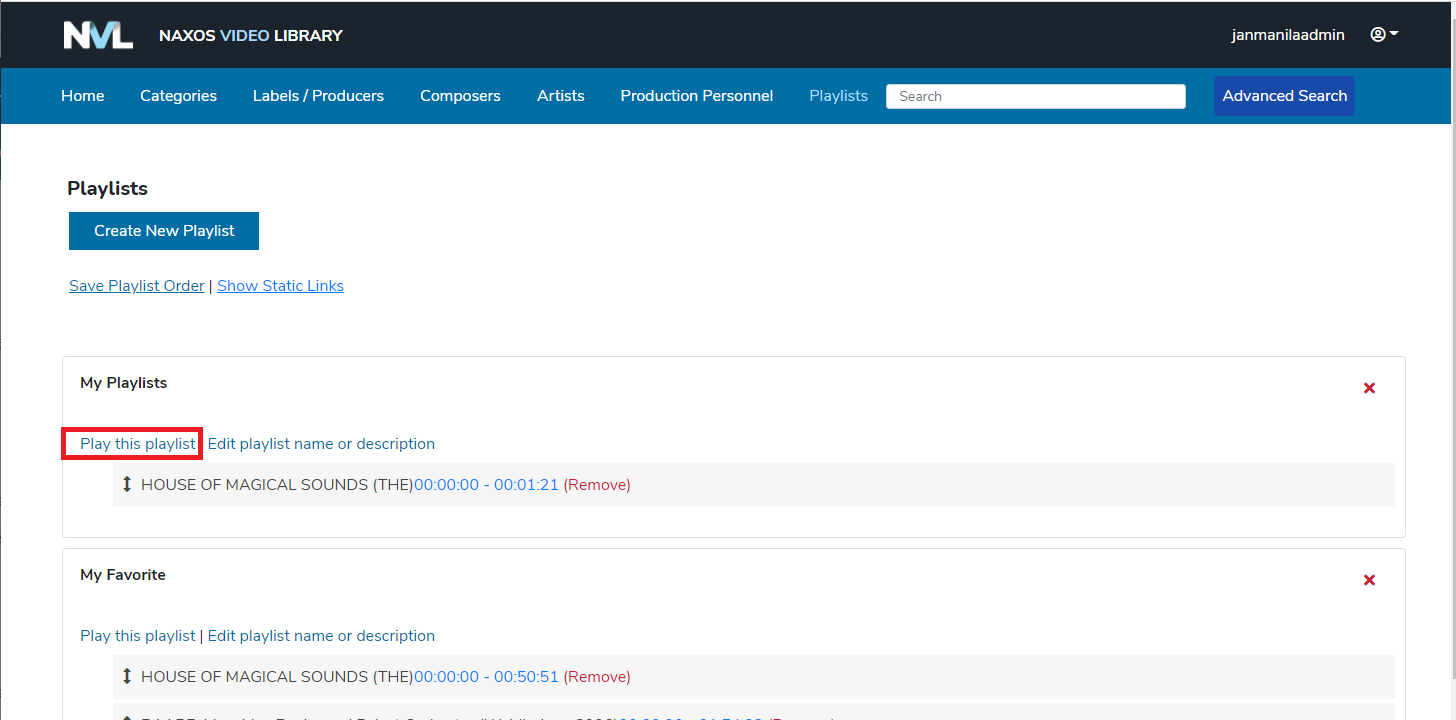
Task: Navigate to Composers page
Action: 460,96
